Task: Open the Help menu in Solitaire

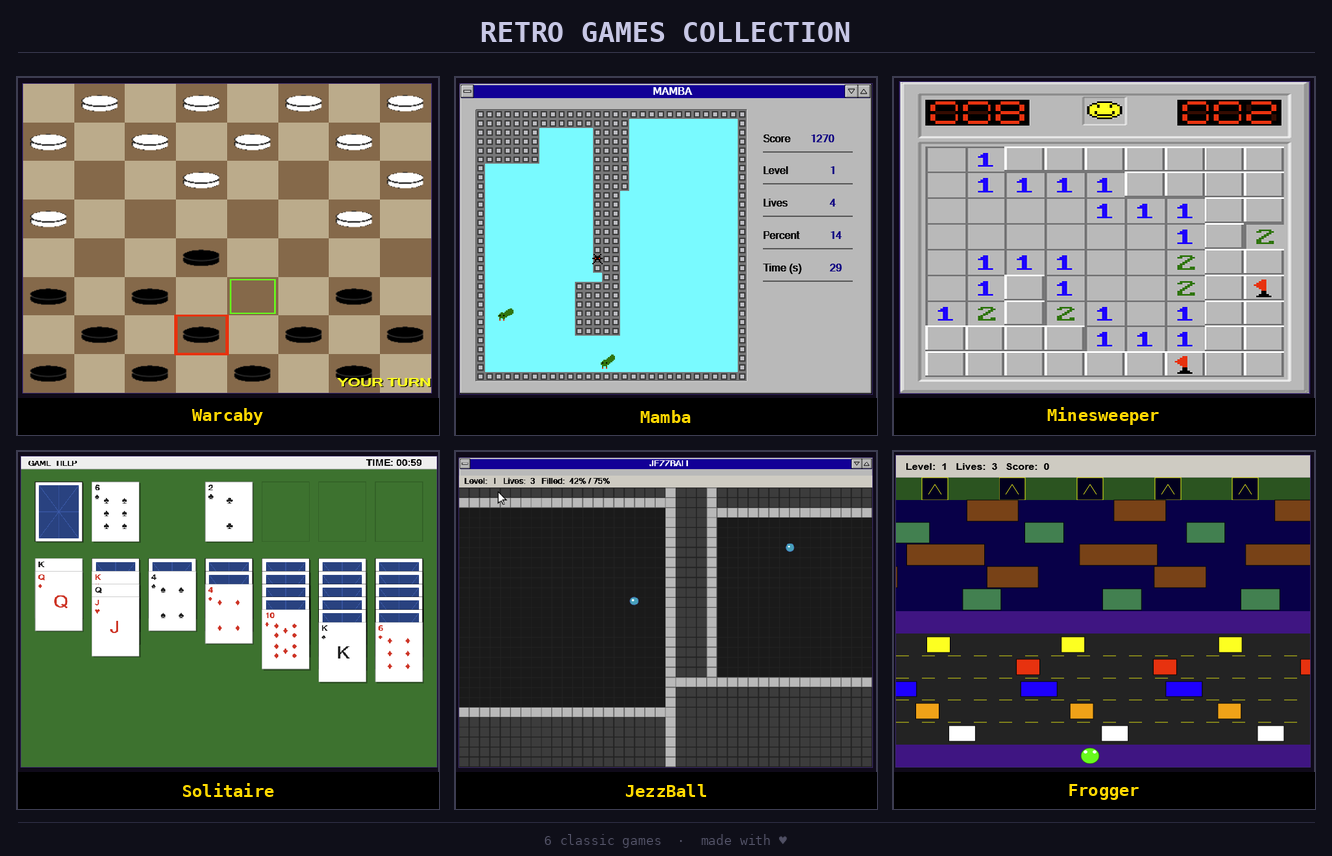Action: [66, 463]
